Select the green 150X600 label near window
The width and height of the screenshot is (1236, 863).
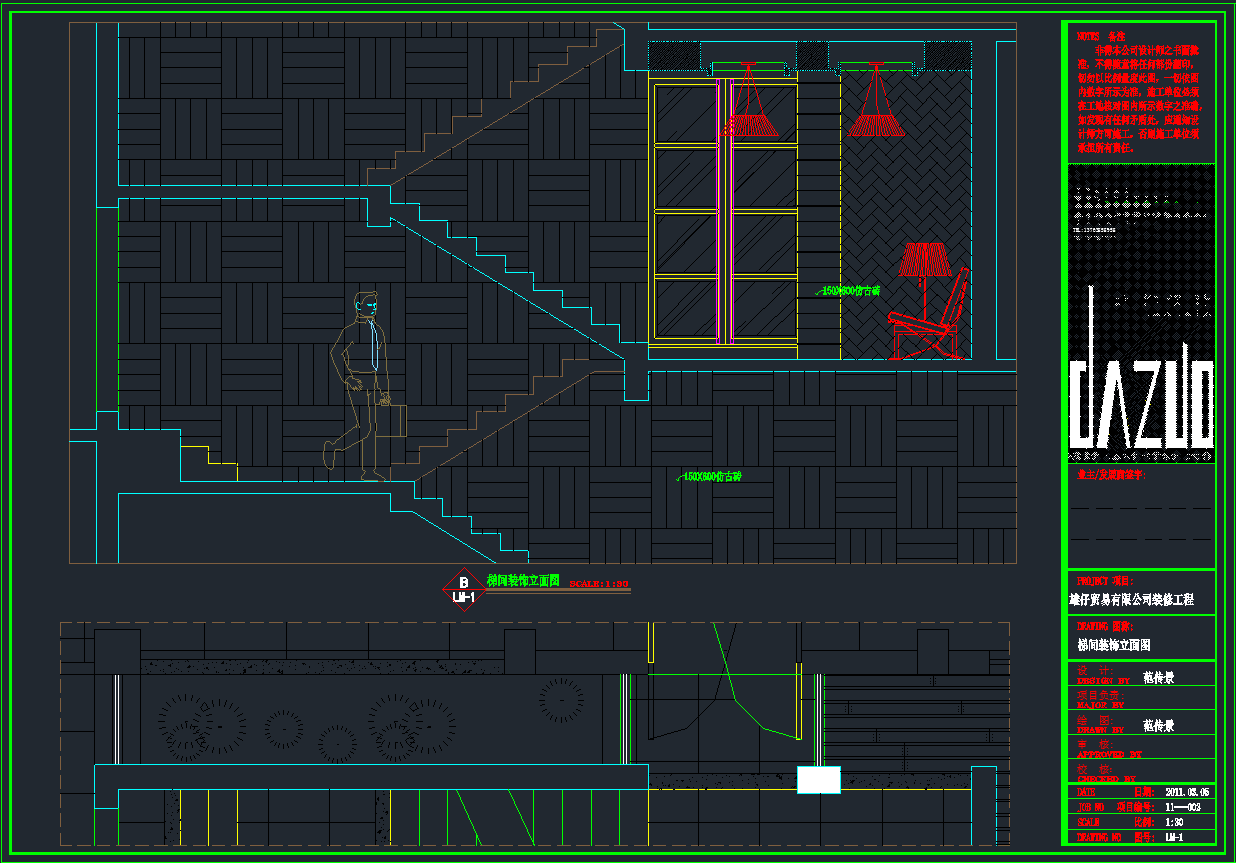pyautogui.click(x=850, y=291)
